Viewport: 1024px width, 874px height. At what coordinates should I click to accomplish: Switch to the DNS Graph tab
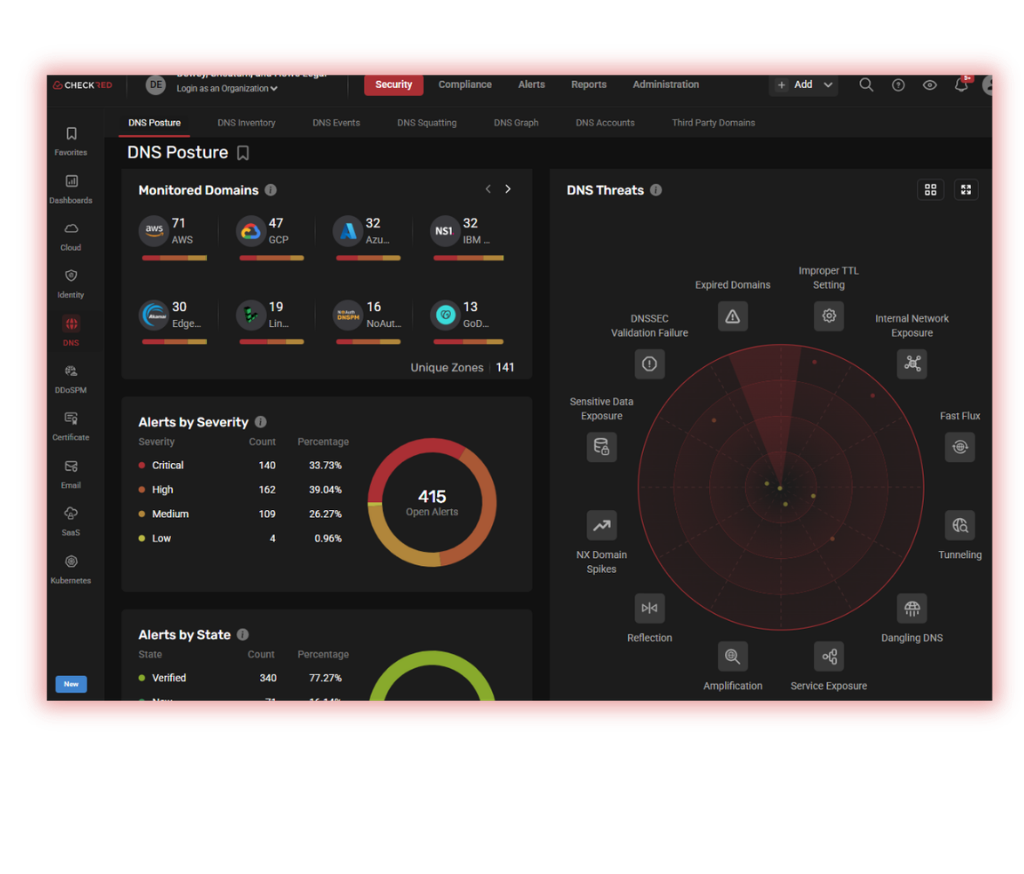click(516, 123)
